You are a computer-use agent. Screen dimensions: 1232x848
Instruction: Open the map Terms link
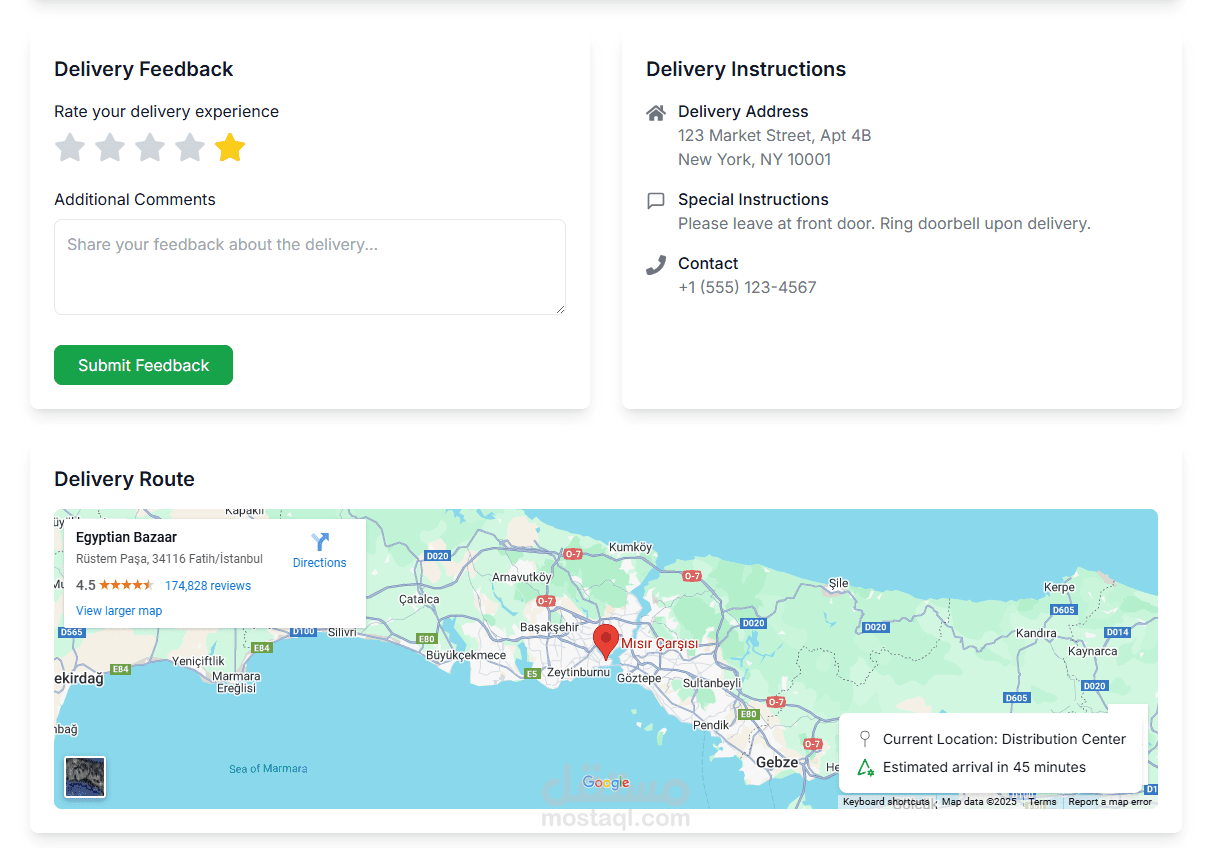click(1042, 802)
